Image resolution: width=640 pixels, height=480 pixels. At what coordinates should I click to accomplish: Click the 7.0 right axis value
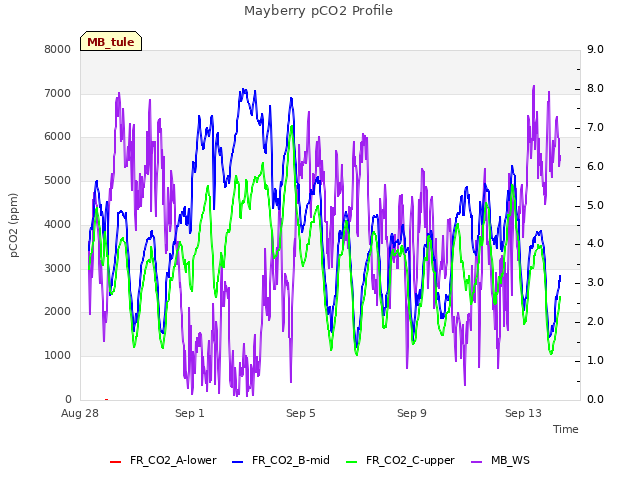[595, 127]
